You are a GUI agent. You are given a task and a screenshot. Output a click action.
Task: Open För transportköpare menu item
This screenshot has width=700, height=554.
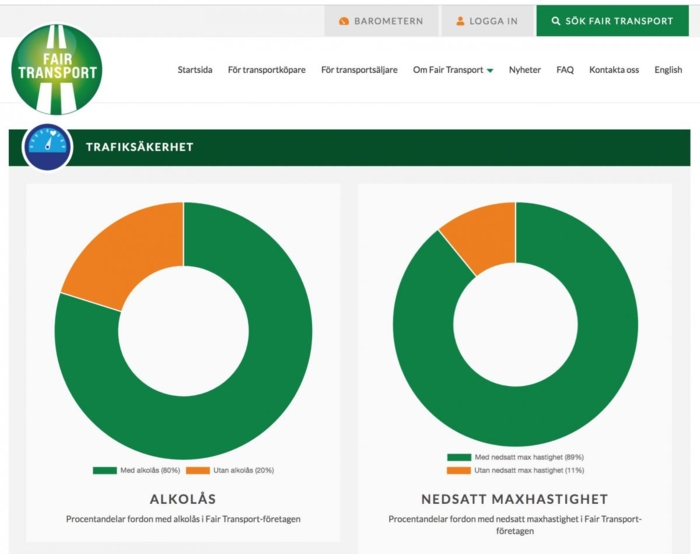click(x=267, y=70)
